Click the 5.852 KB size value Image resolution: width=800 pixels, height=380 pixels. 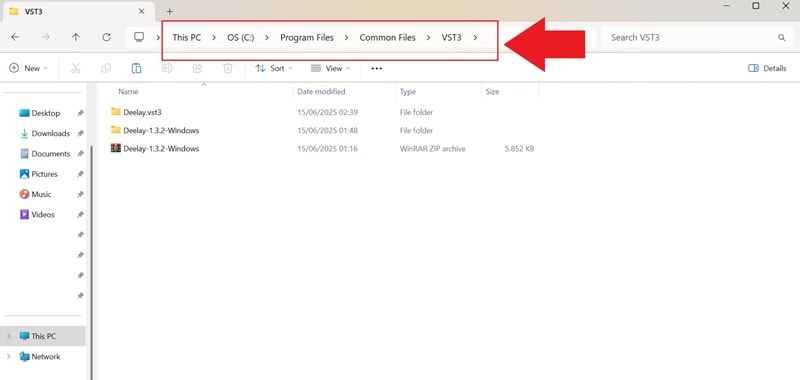click(x=518, y=149)
